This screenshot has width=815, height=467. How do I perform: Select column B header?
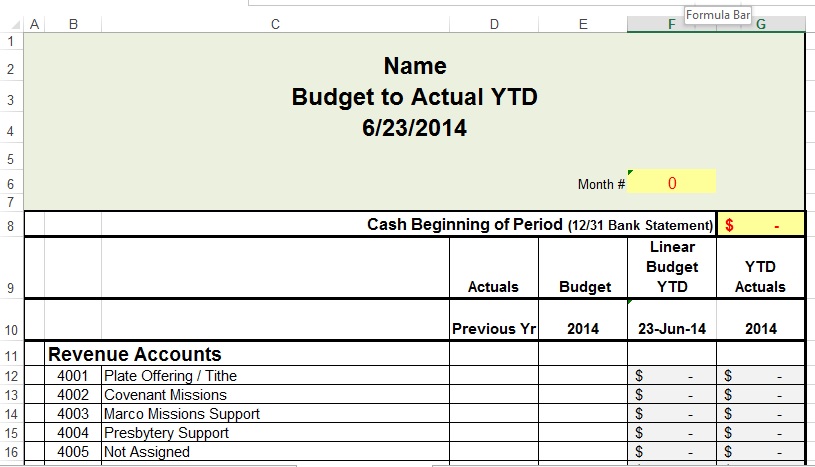point(73,24)
